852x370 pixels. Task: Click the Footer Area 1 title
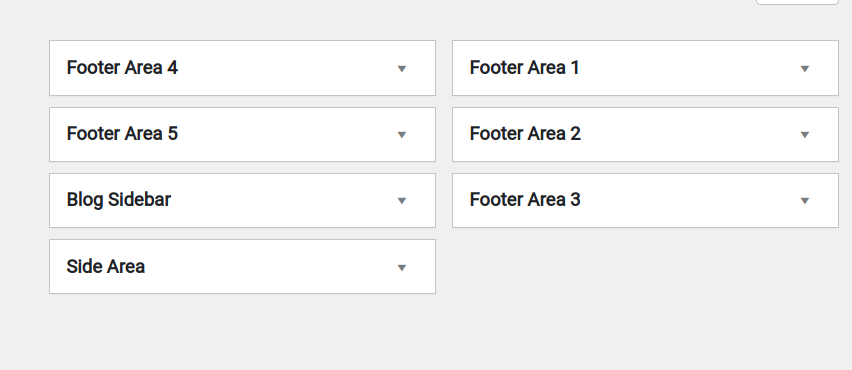coord(524,68)
